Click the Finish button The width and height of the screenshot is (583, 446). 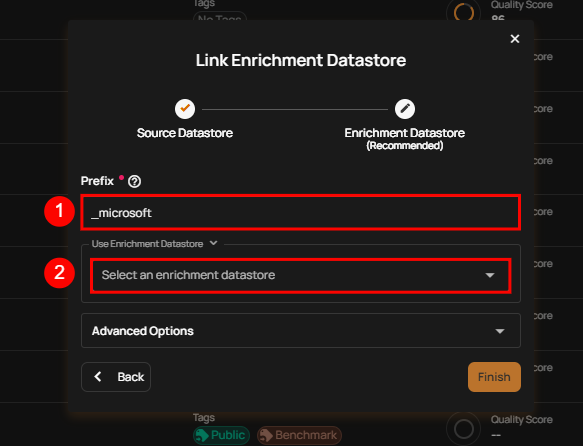pyautogui.click(x=494, y=377)
